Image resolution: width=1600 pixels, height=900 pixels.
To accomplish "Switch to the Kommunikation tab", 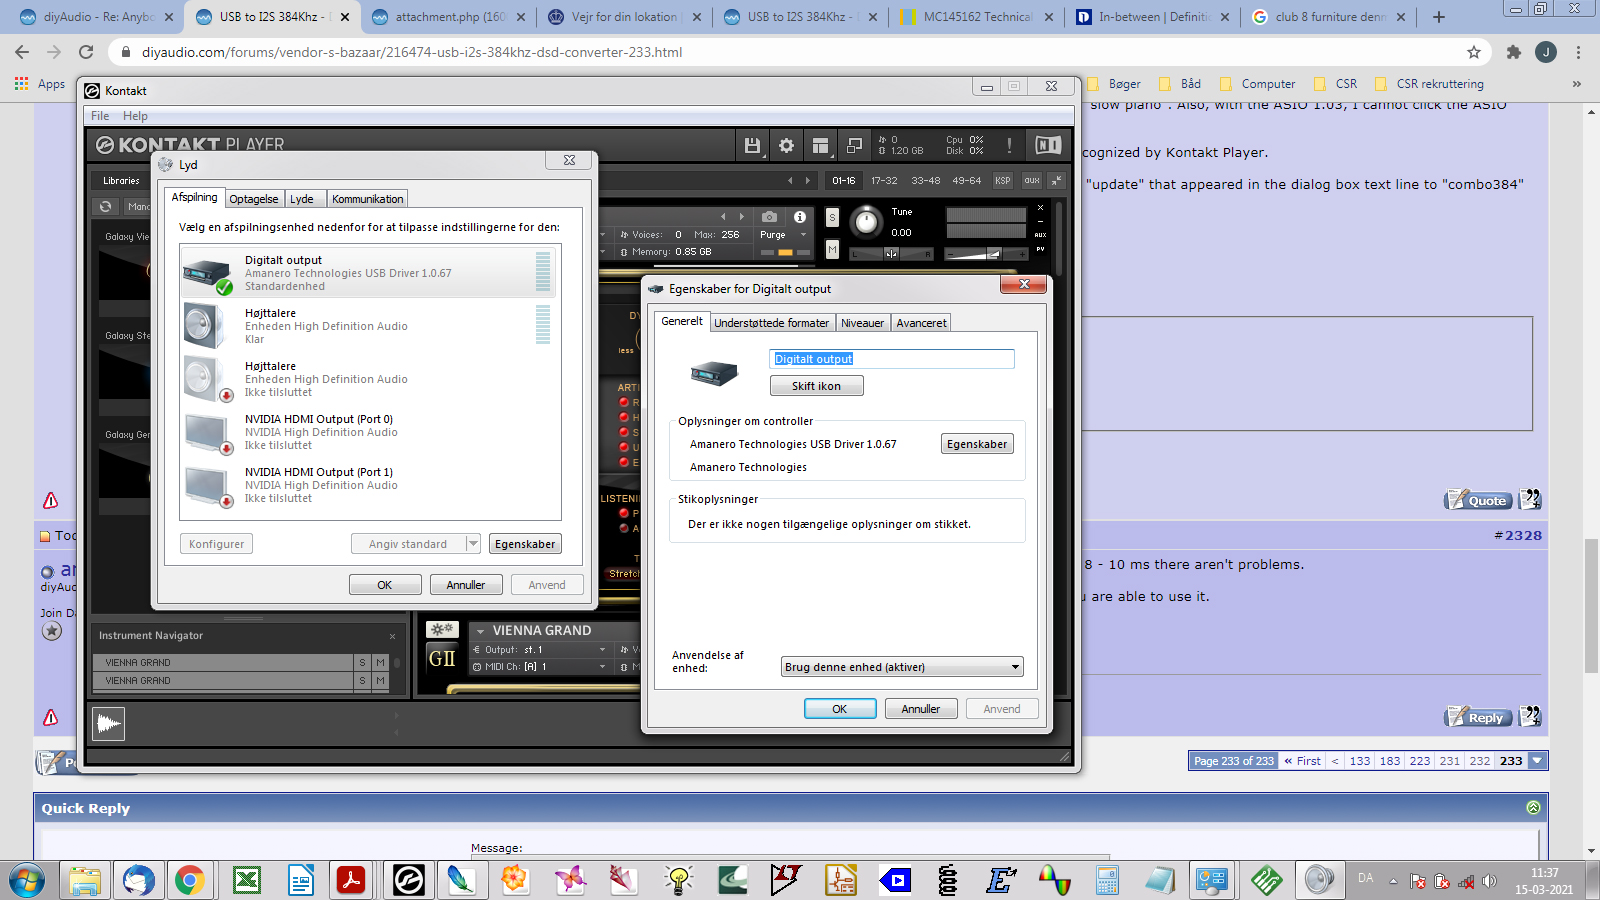I will (368, 199).
